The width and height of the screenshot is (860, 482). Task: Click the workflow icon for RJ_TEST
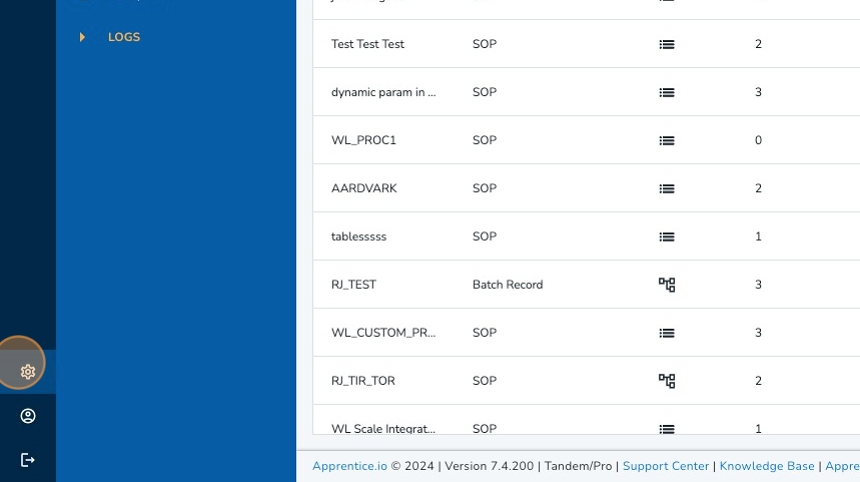pos(667,285)
